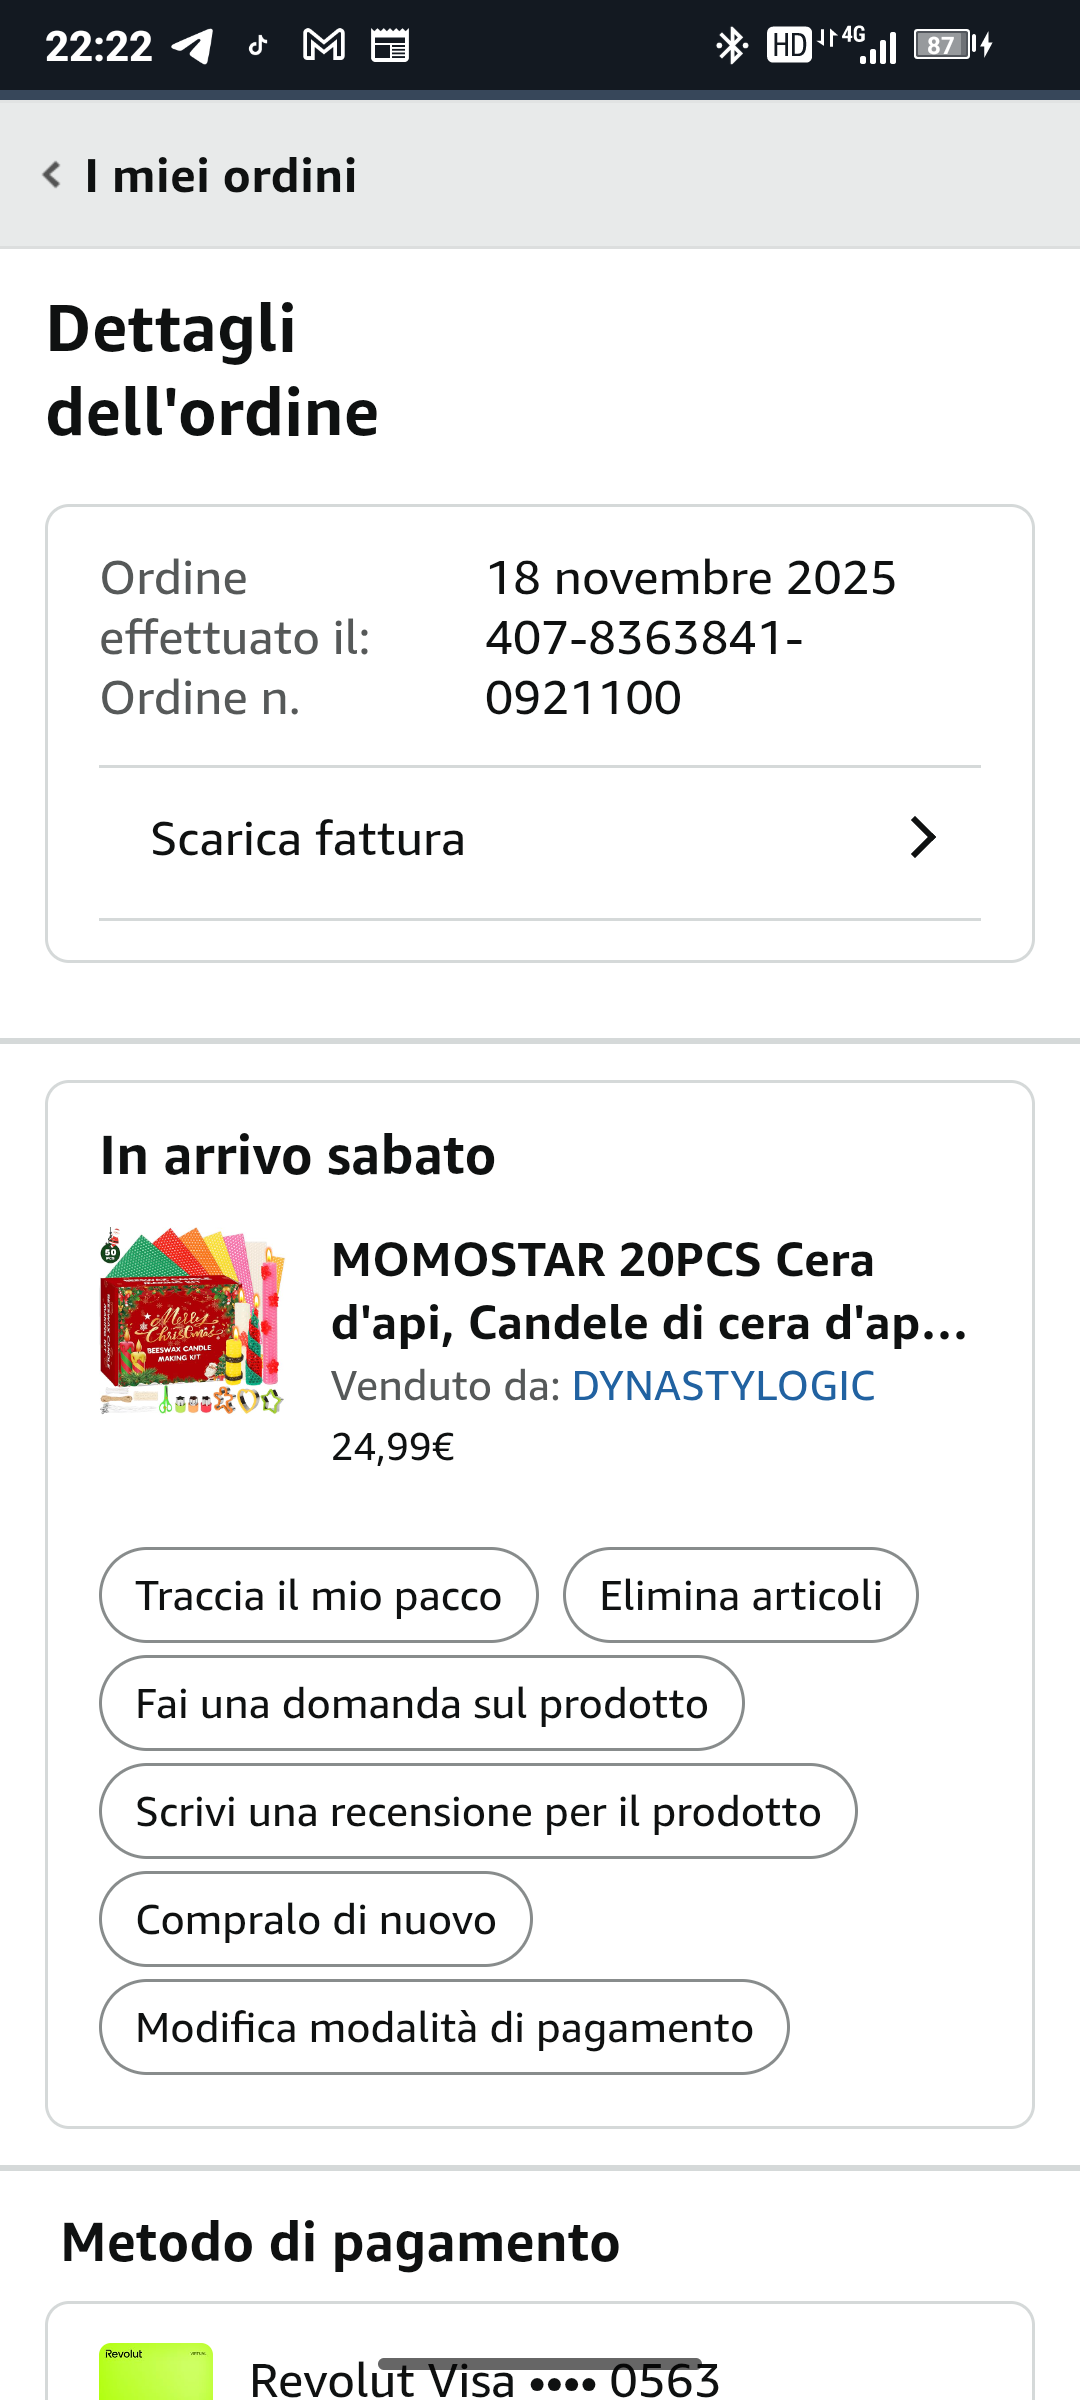Tap Scrivi una recensione per il prodotto
The height and width of the screenshot is (2400, 1080).
[x=478, y=1812]
